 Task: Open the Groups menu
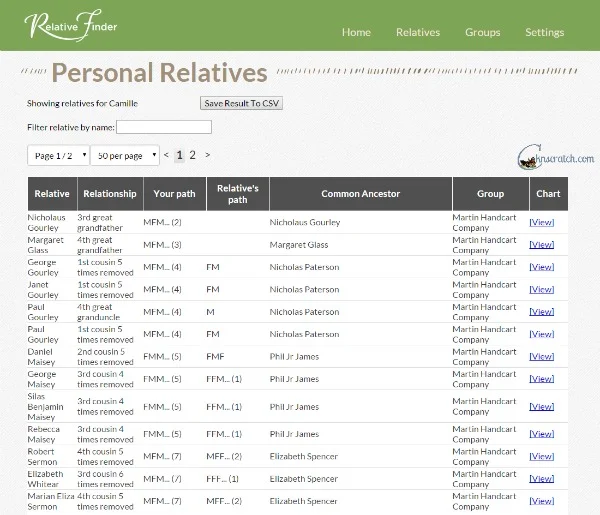[x=483, y=32]
